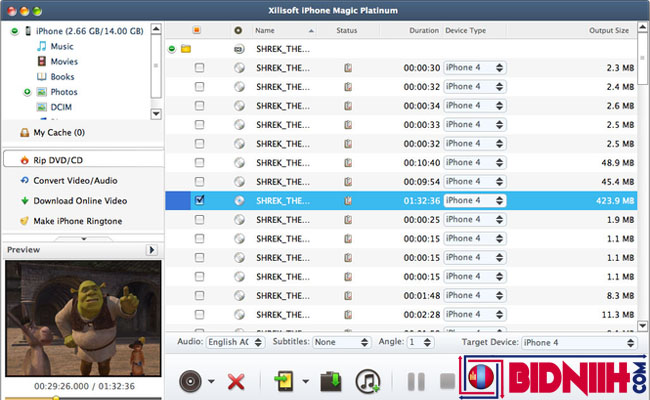This screenshot has height=400, width=650.
Task: Open the Subtitles dropdown
Action: tap(341, 342)
